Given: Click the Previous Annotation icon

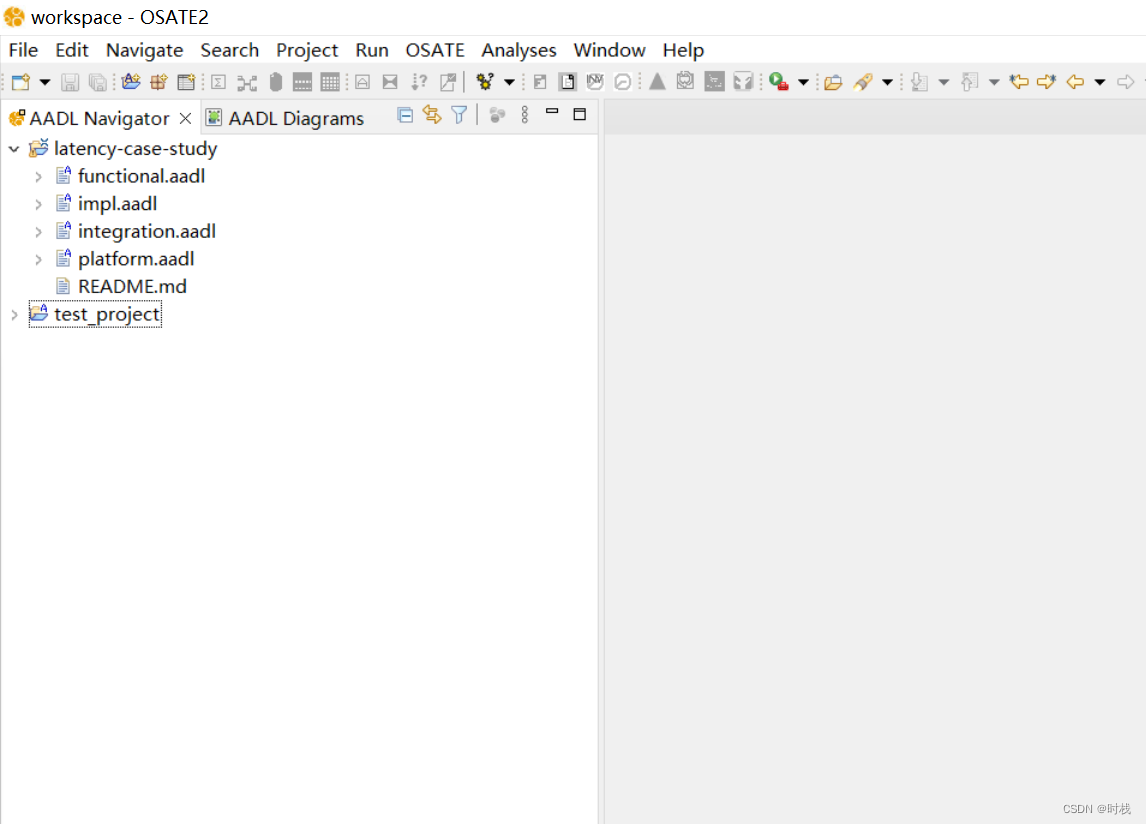Looking at the screenshot, I should click(x=970, y=82).
